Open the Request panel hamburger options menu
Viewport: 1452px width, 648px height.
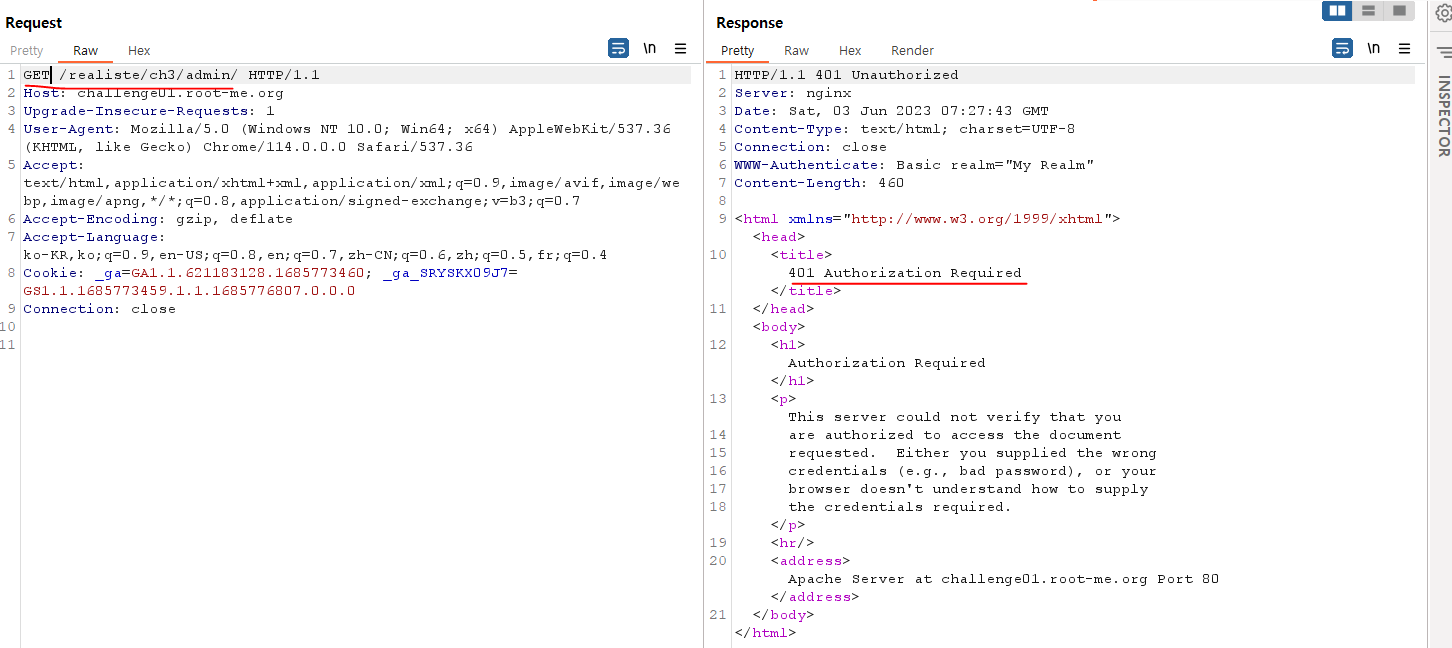click(680, 48)
